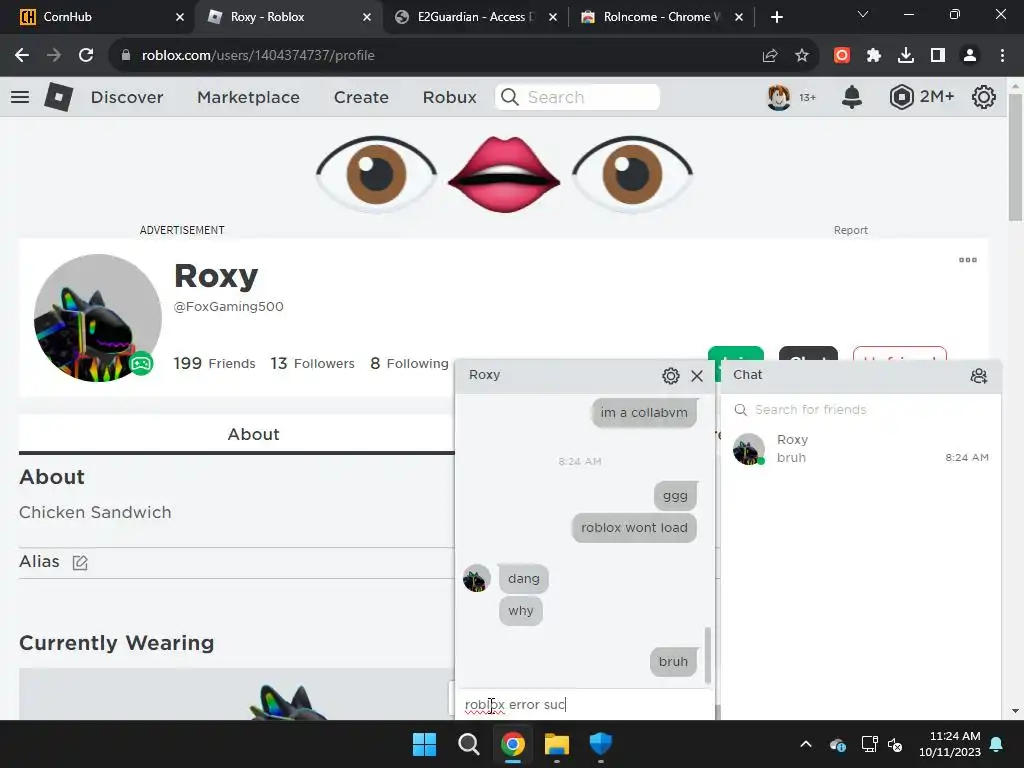Bookmark this page with the star icon
The width and height of the screenshot is (1024, 768).
802,56
